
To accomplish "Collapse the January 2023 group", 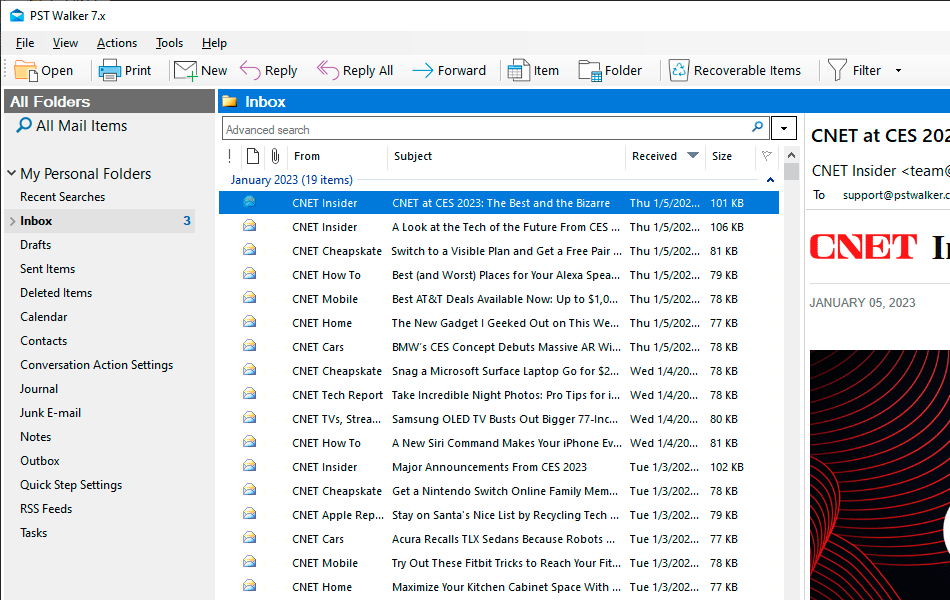I will click(x=770, y=180).
